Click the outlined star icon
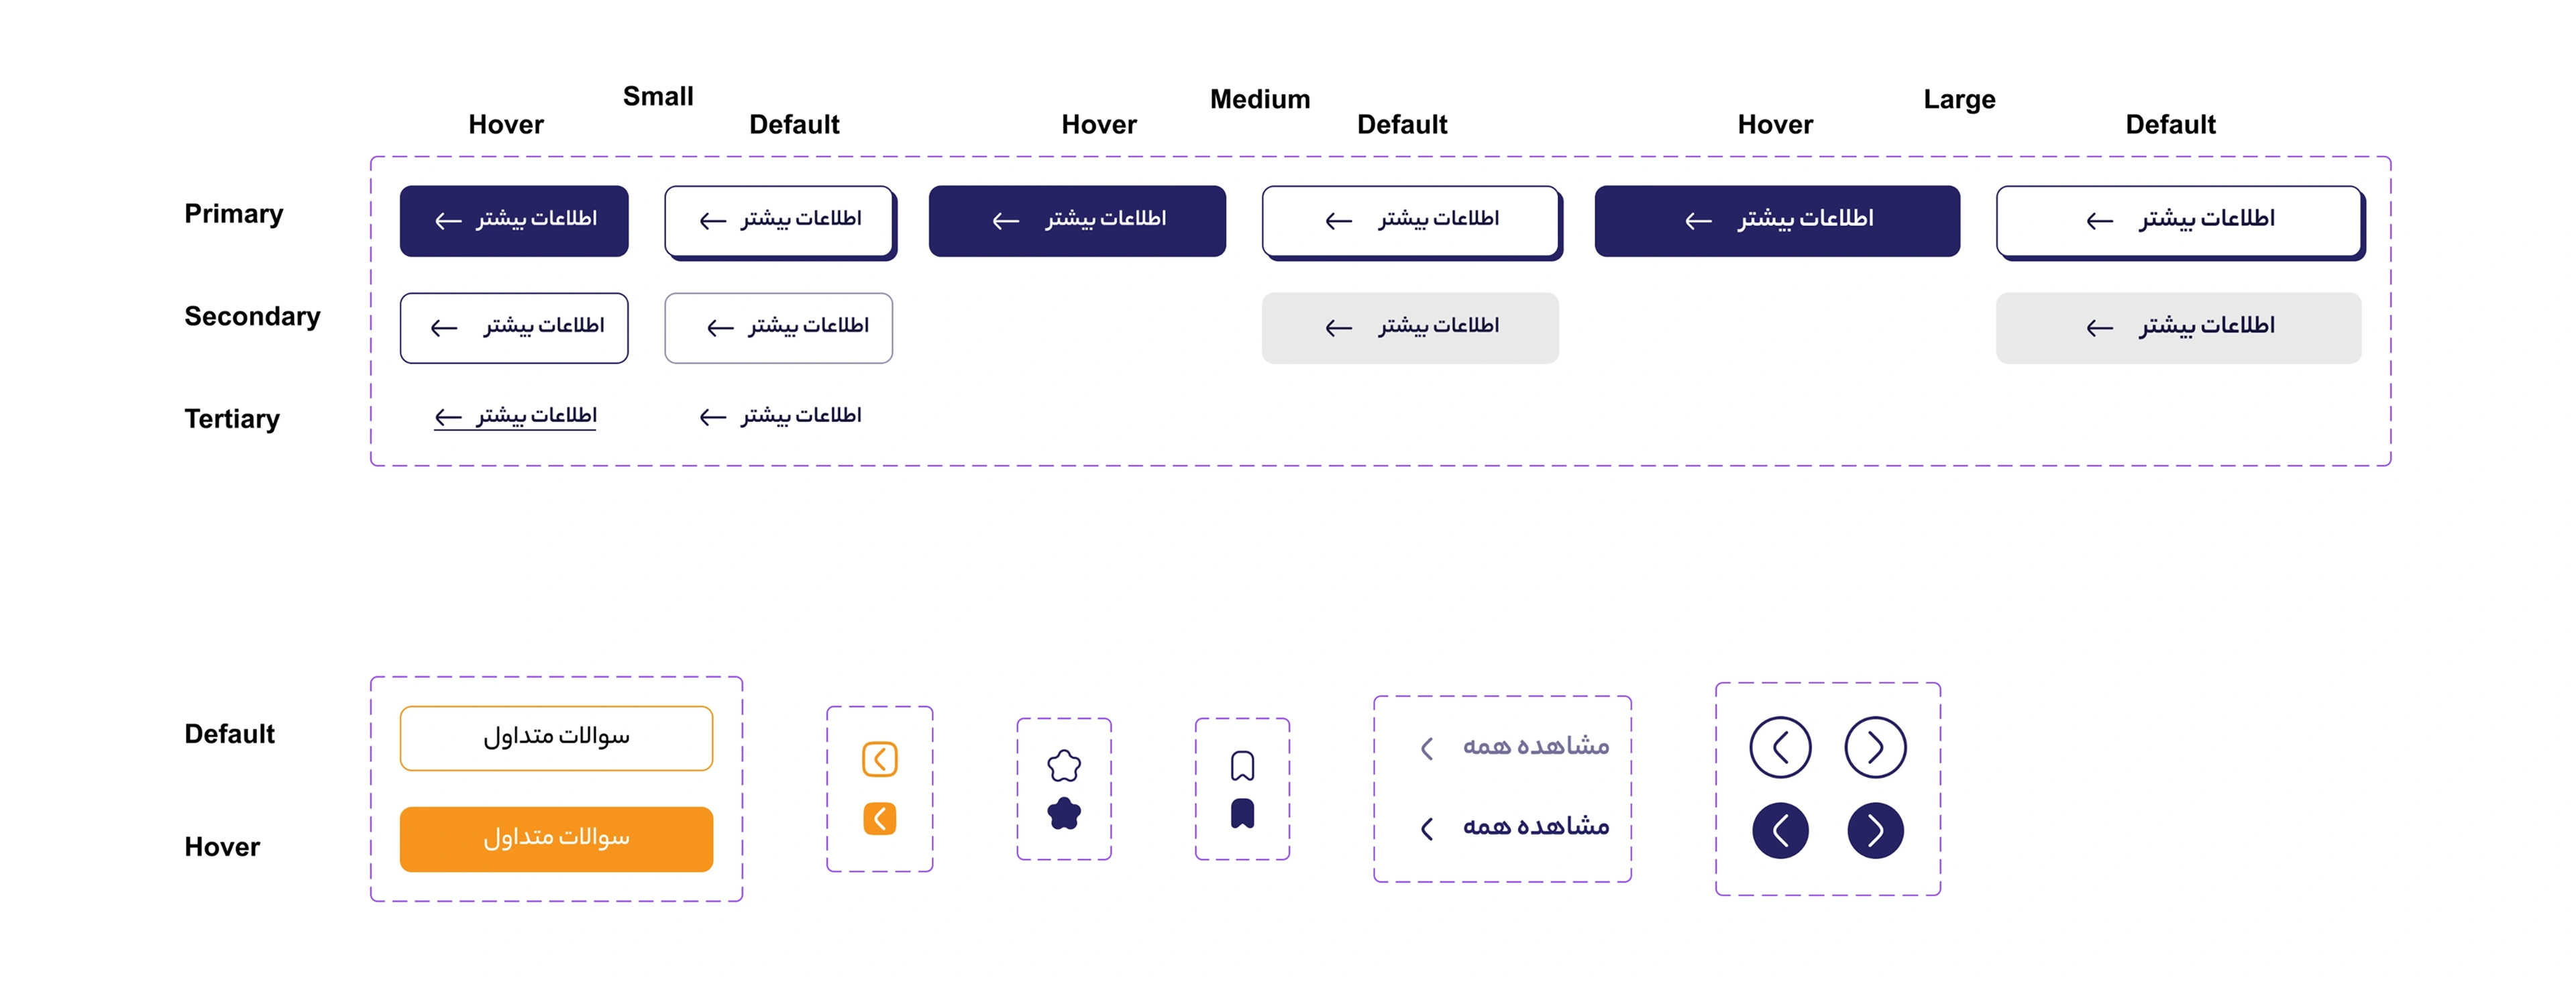 pos(1064,766)
